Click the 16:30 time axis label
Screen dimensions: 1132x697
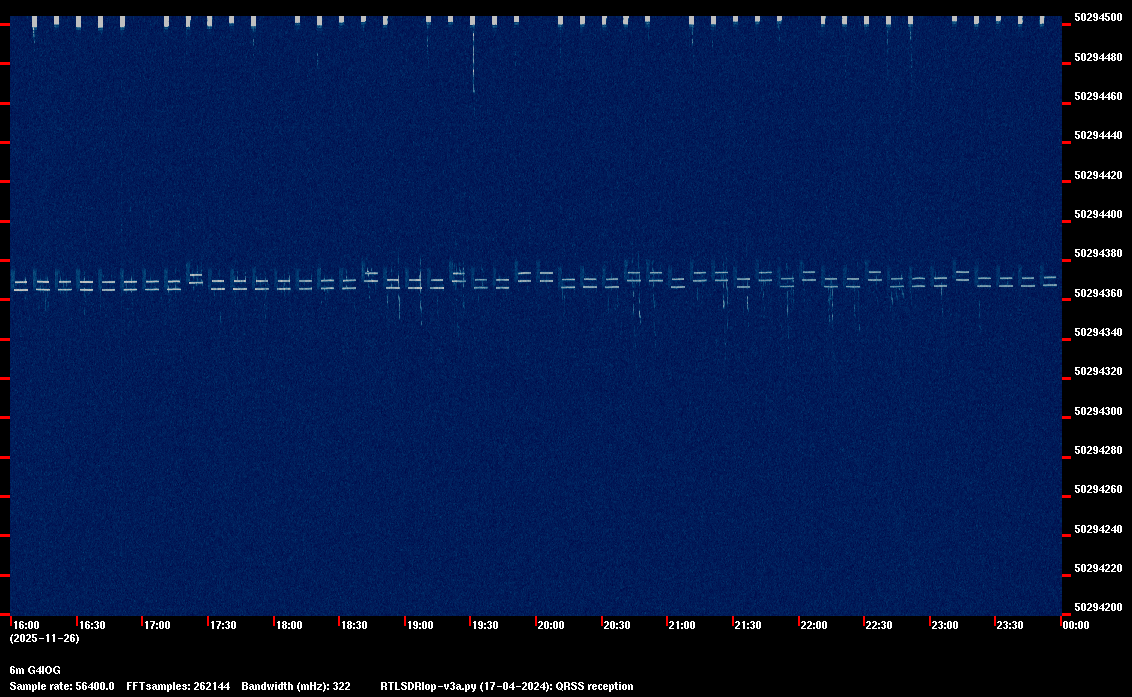click(92, 625)
